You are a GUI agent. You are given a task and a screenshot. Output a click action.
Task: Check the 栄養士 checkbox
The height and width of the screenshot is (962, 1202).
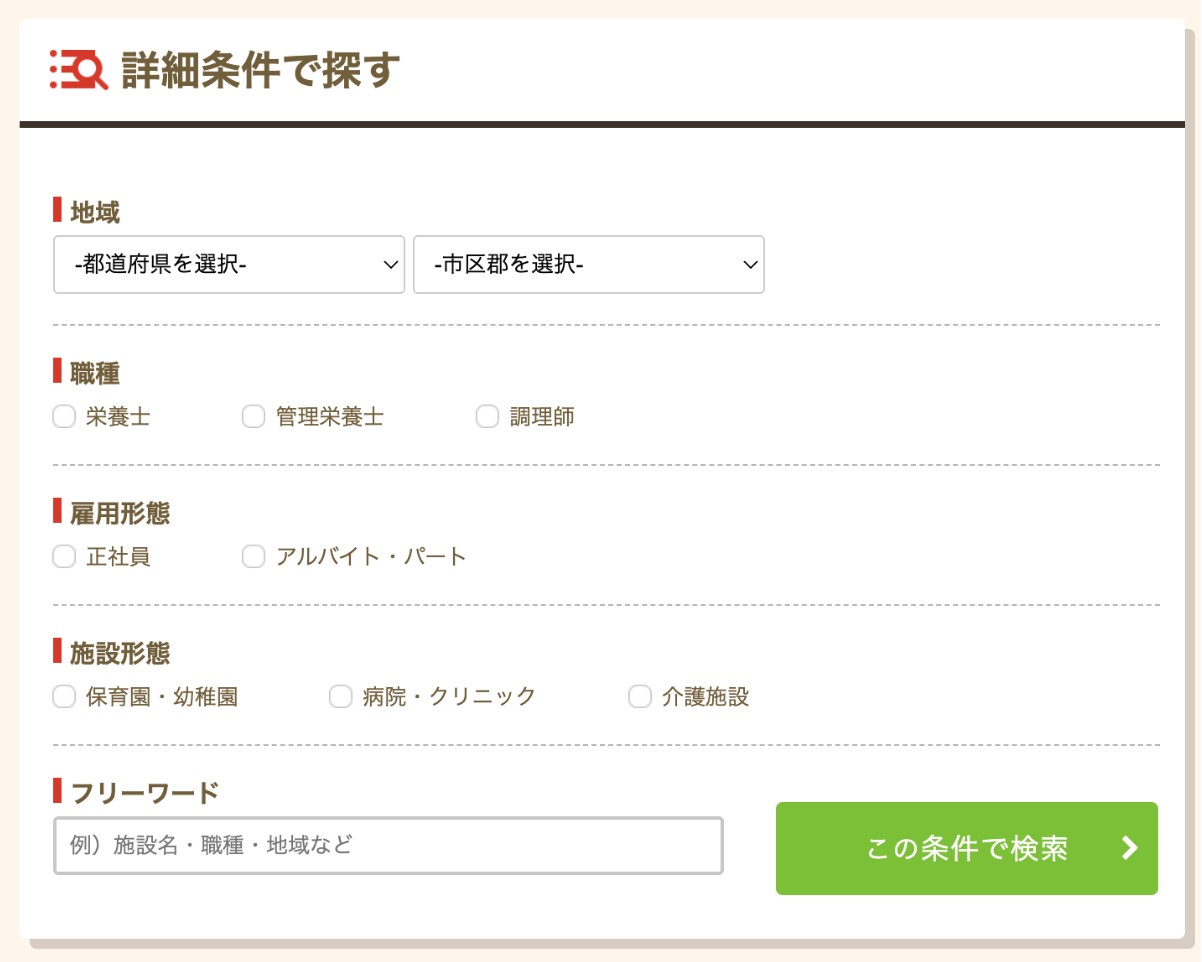pyautogui.click(x=64, y=416)
